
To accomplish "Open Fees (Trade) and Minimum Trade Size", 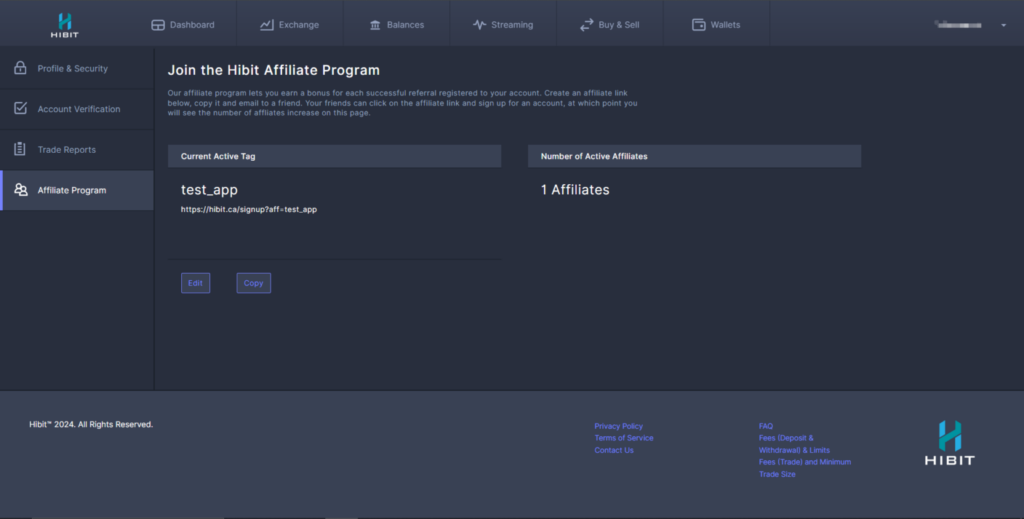I will [x=805, y=468].
